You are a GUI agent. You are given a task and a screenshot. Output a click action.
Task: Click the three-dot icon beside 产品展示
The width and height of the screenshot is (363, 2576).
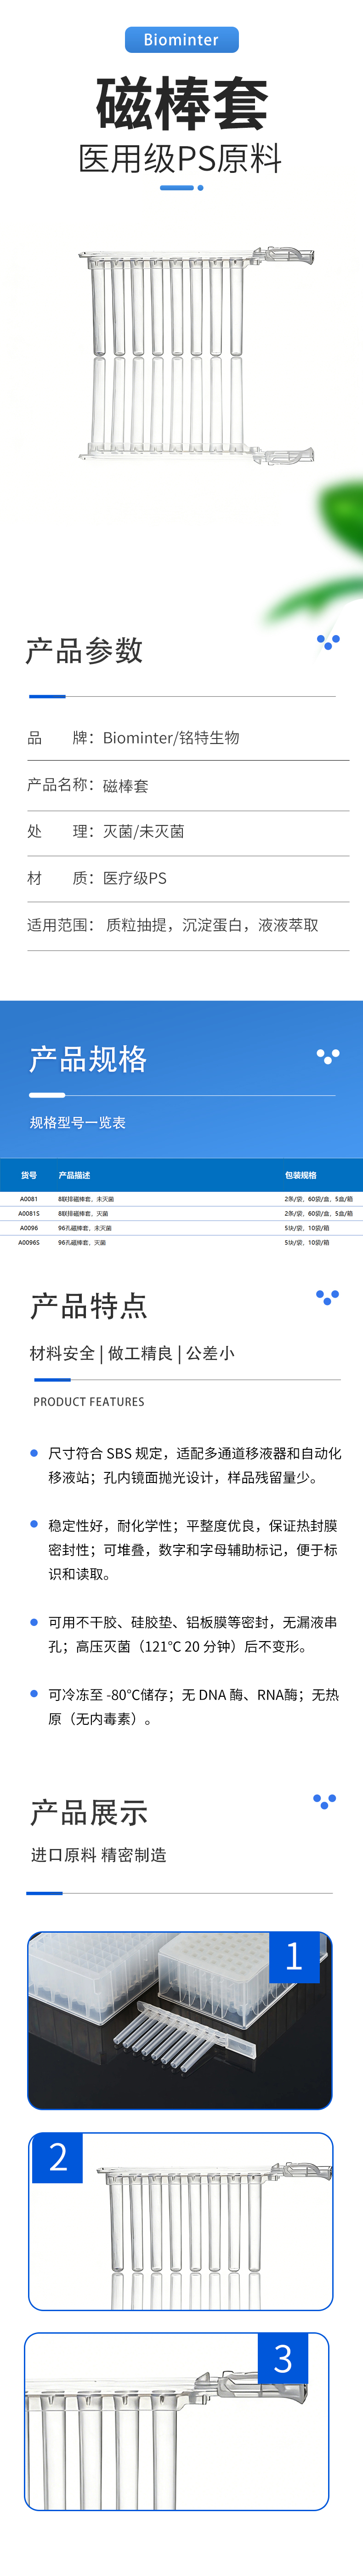[324, 1801]
